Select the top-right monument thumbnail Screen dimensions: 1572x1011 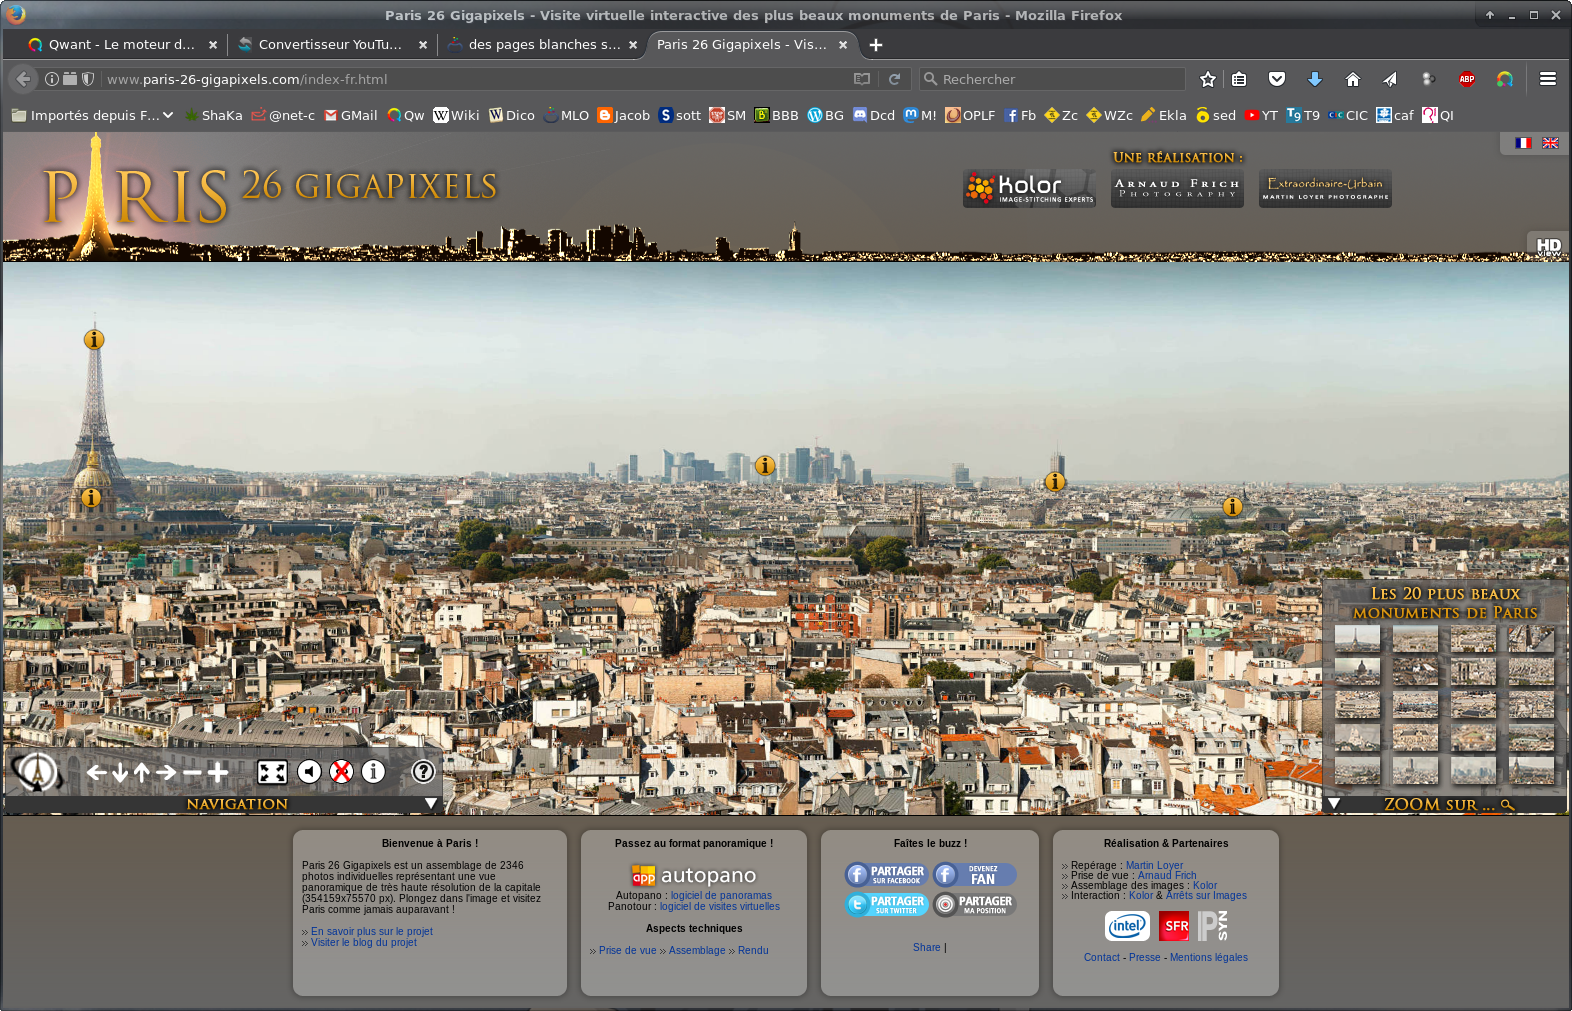point(1531,638)
